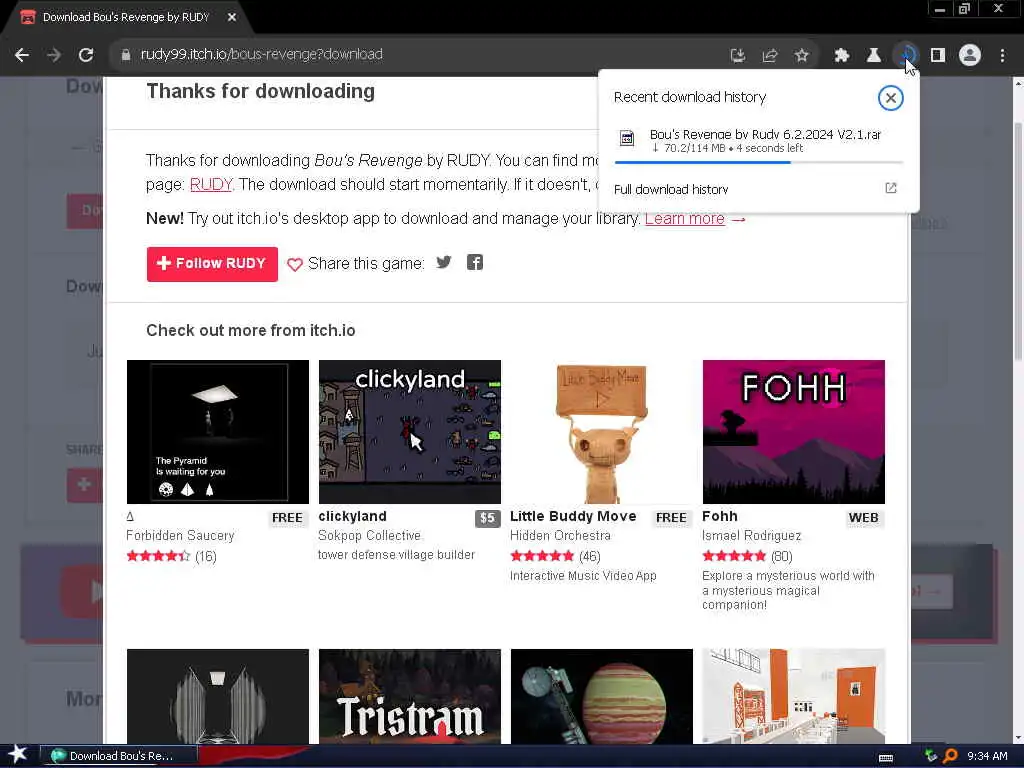Reload the current page
The width and height of the screenshot is (1024, 768).
[86, 55]
